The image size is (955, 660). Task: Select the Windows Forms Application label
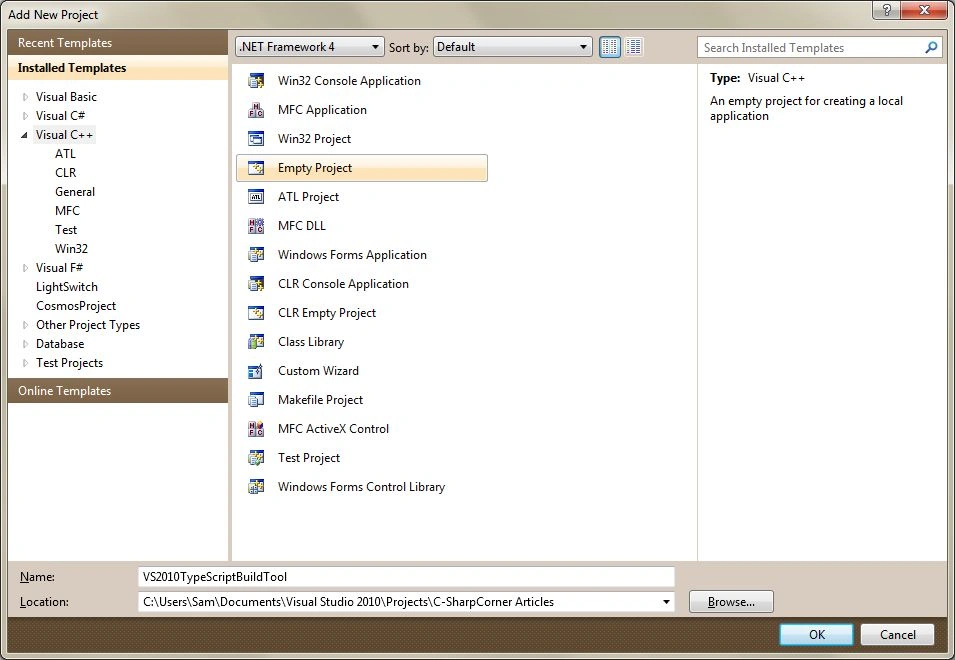[352, 255]
